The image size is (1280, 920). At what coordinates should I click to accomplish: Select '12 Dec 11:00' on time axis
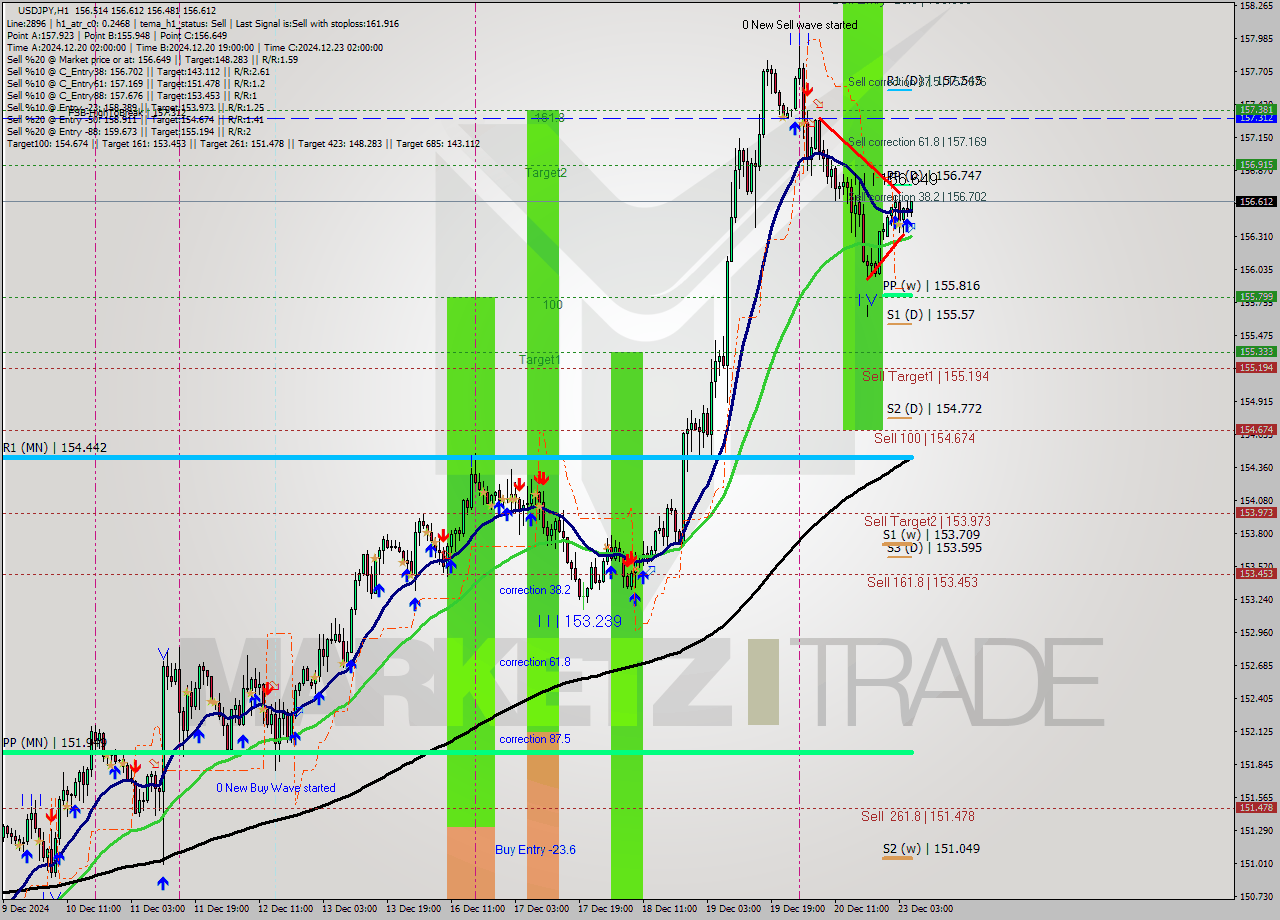click(x=286, y=909)
